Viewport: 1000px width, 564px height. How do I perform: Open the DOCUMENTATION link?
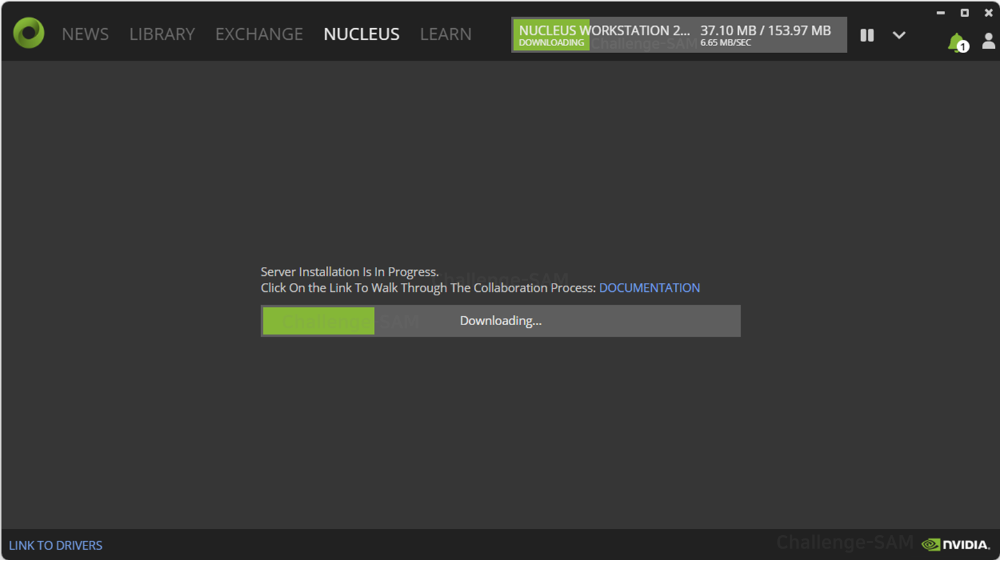pyautogui.click(x=649, y=288)
